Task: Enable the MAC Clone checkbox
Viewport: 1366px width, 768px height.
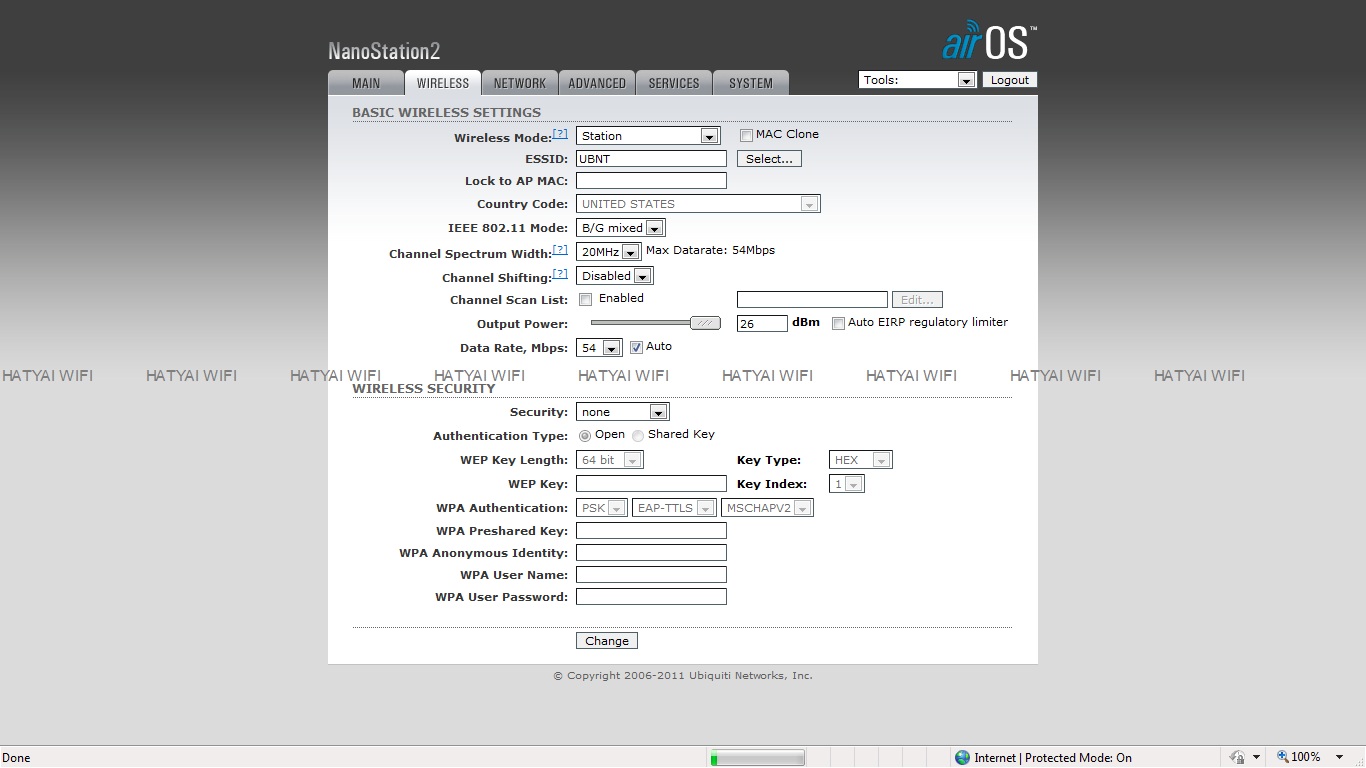Action: tap(746, 135)
